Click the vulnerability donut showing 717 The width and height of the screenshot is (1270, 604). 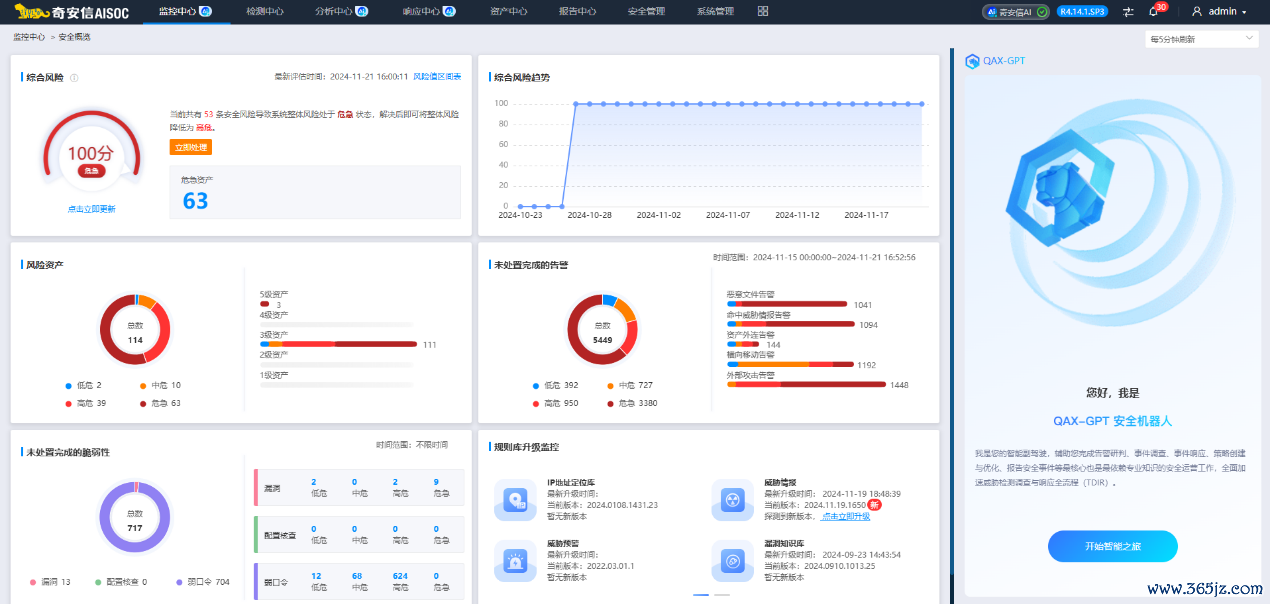[135, 517]
